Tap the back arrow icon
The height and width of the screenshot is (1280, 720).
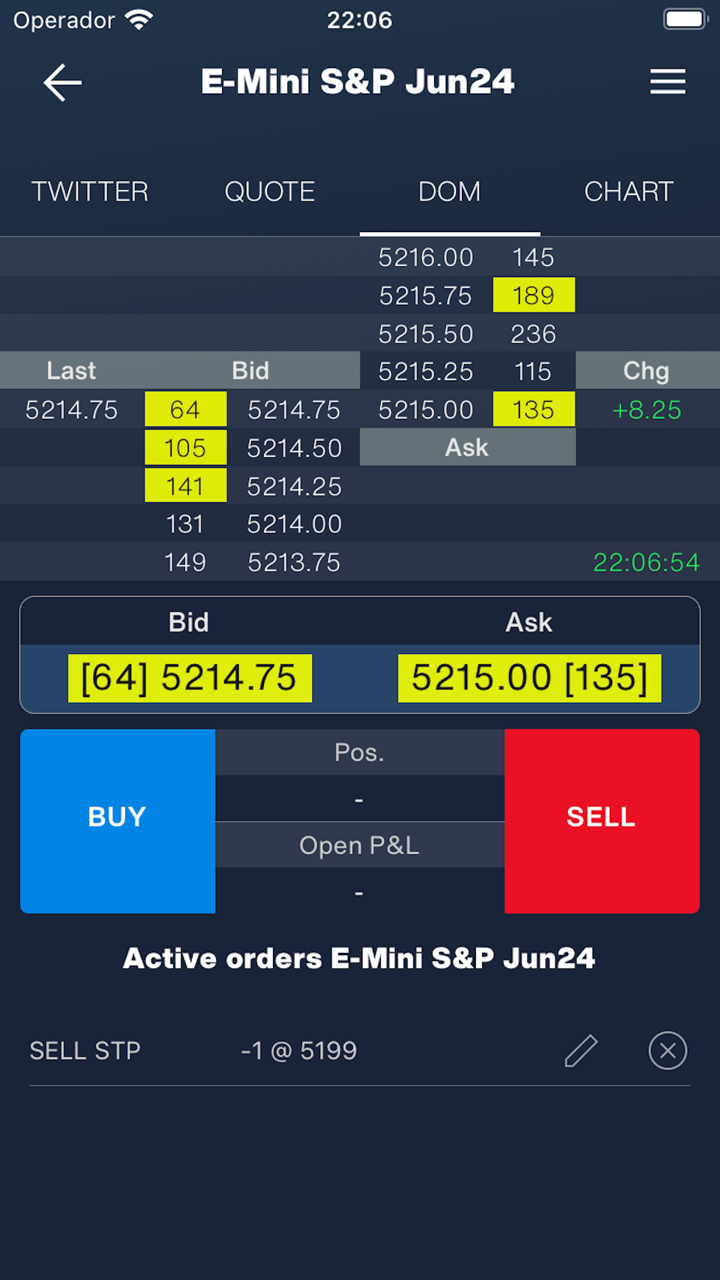pyautogui.click(x=62, y=82)
